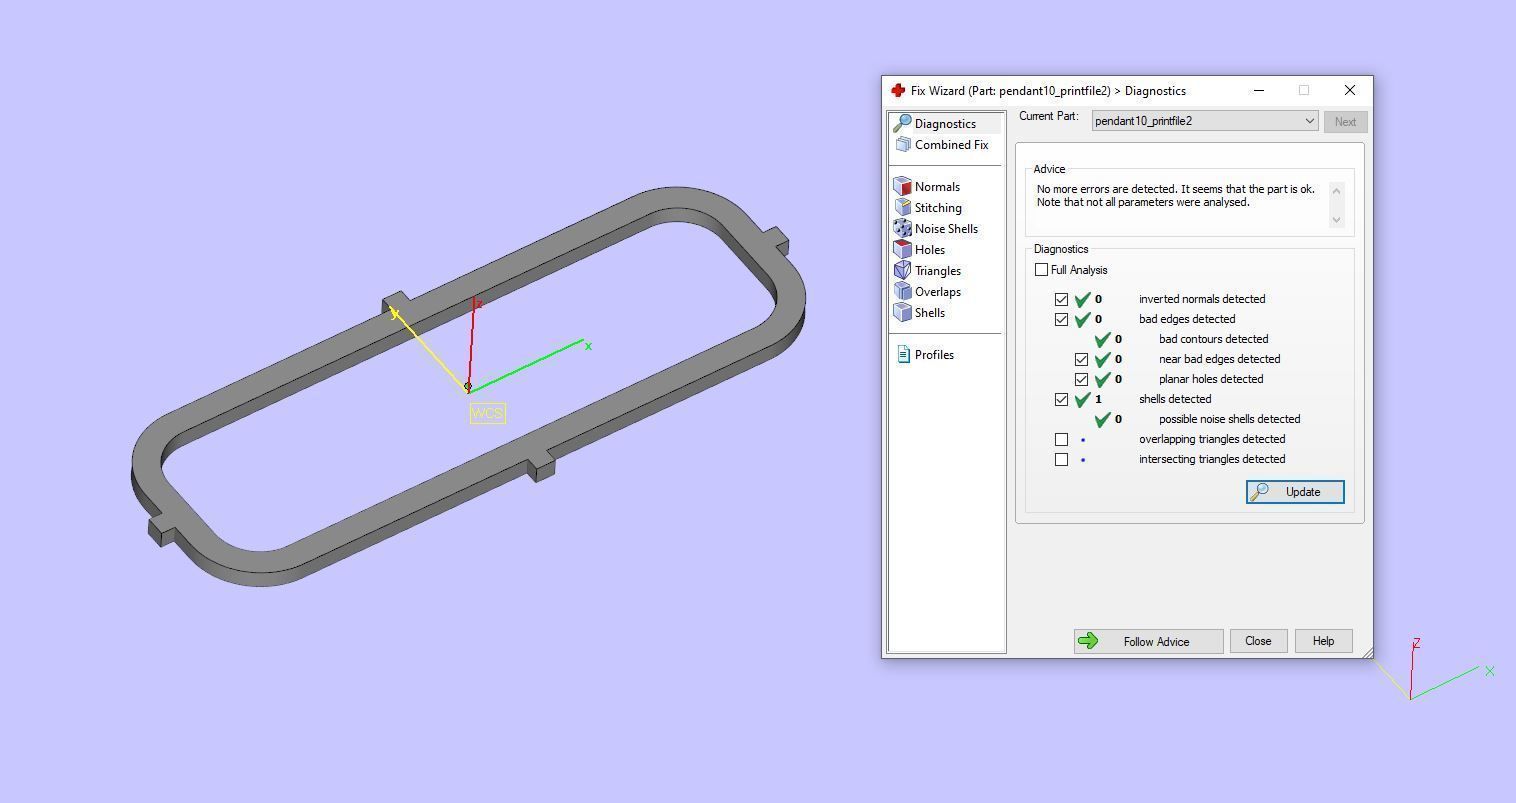Click the Follow Advice button

1149,641
